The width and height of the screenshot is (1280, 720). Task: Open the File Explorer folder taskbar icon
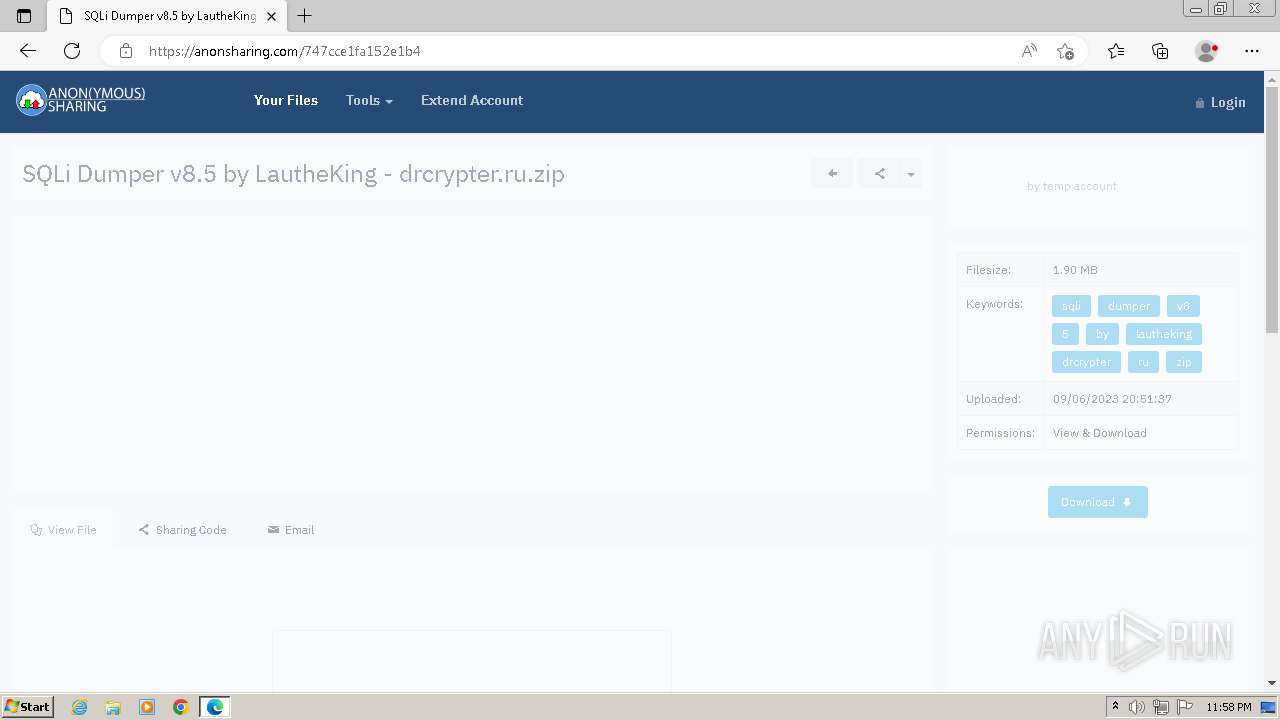[113, 707]
